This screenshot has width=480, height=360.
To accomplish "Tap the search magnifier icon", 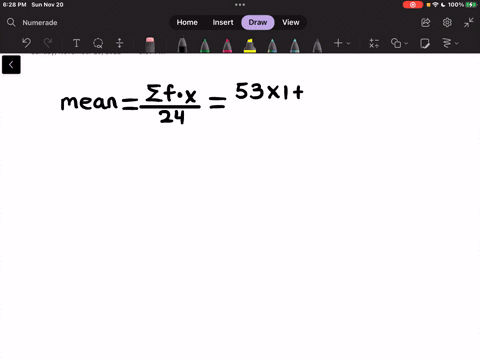I will pyautogui.click(x=11, y=22).
